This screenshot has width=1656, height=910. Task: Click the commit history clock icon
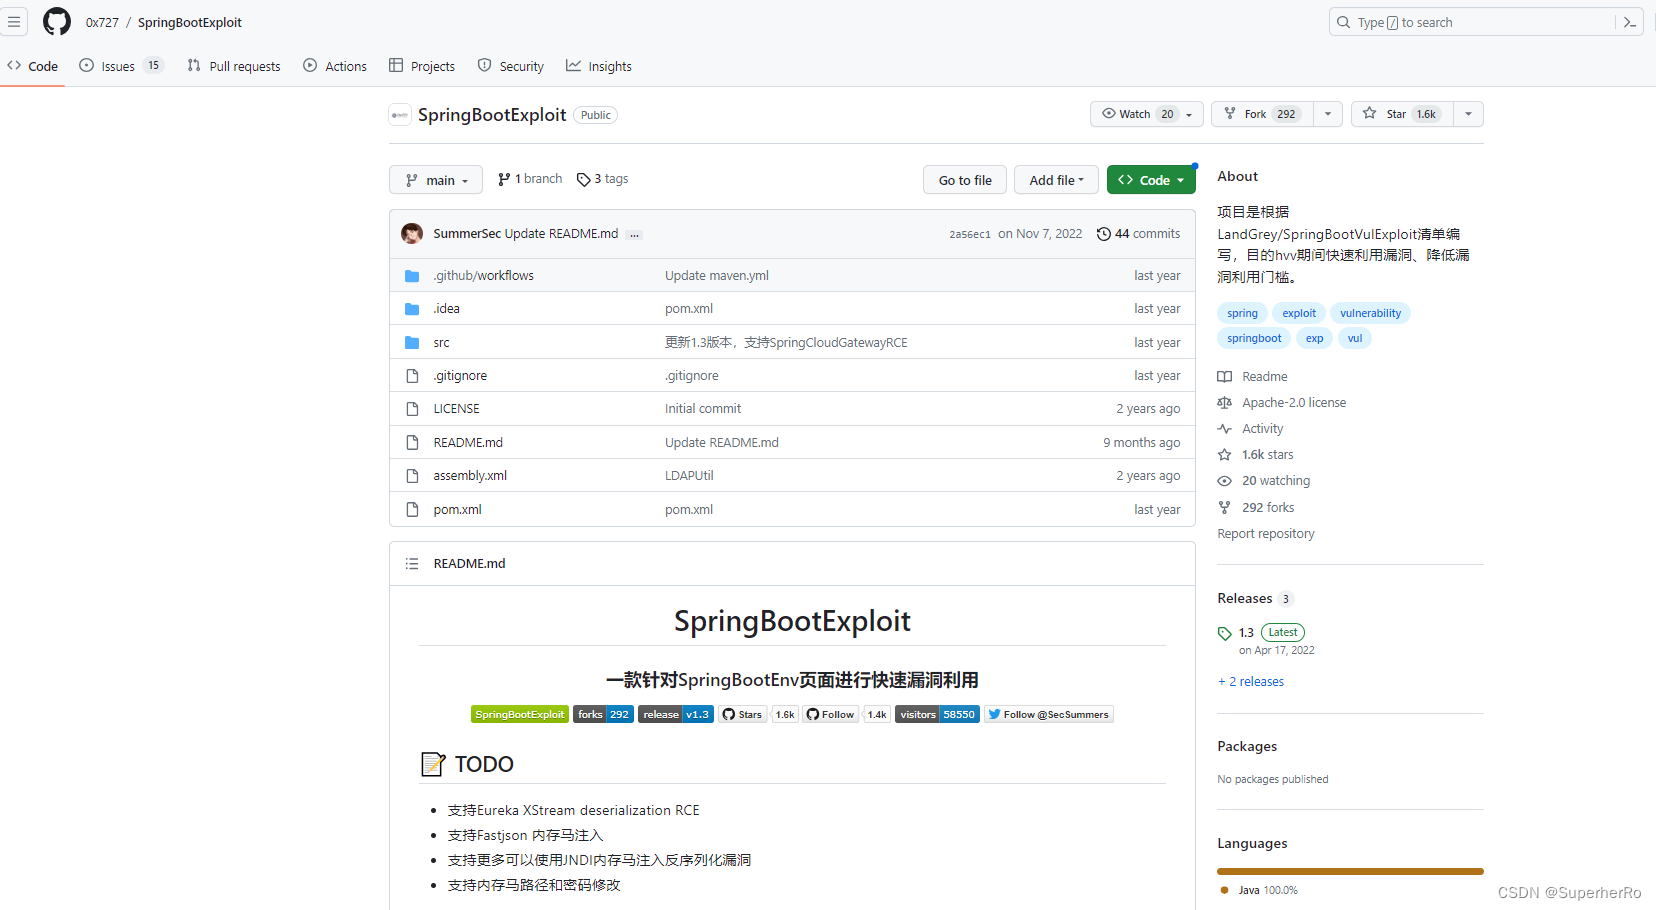pos(1103,233)
